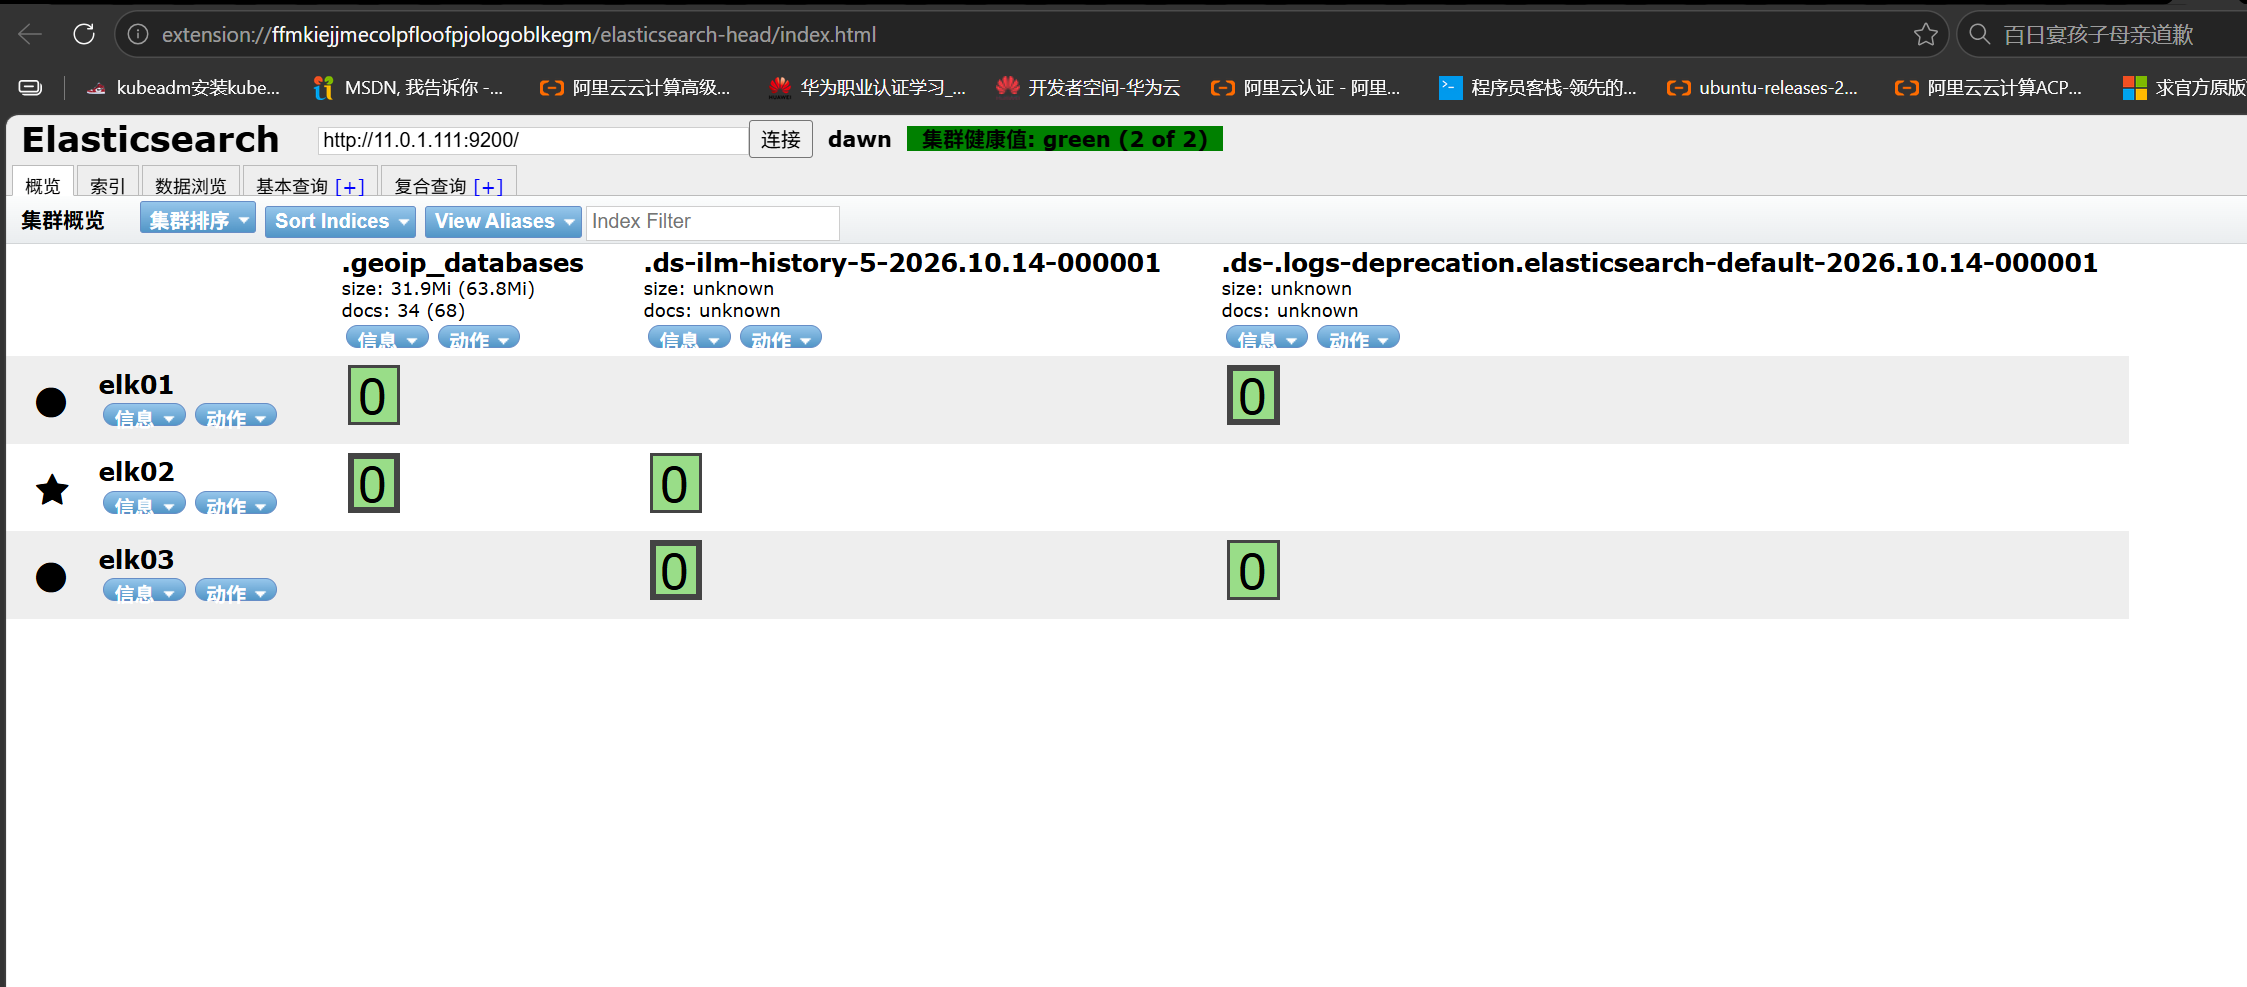Open the View Aliases dropdown
This screenshot has width=2247, height=987.
(502, 221)
